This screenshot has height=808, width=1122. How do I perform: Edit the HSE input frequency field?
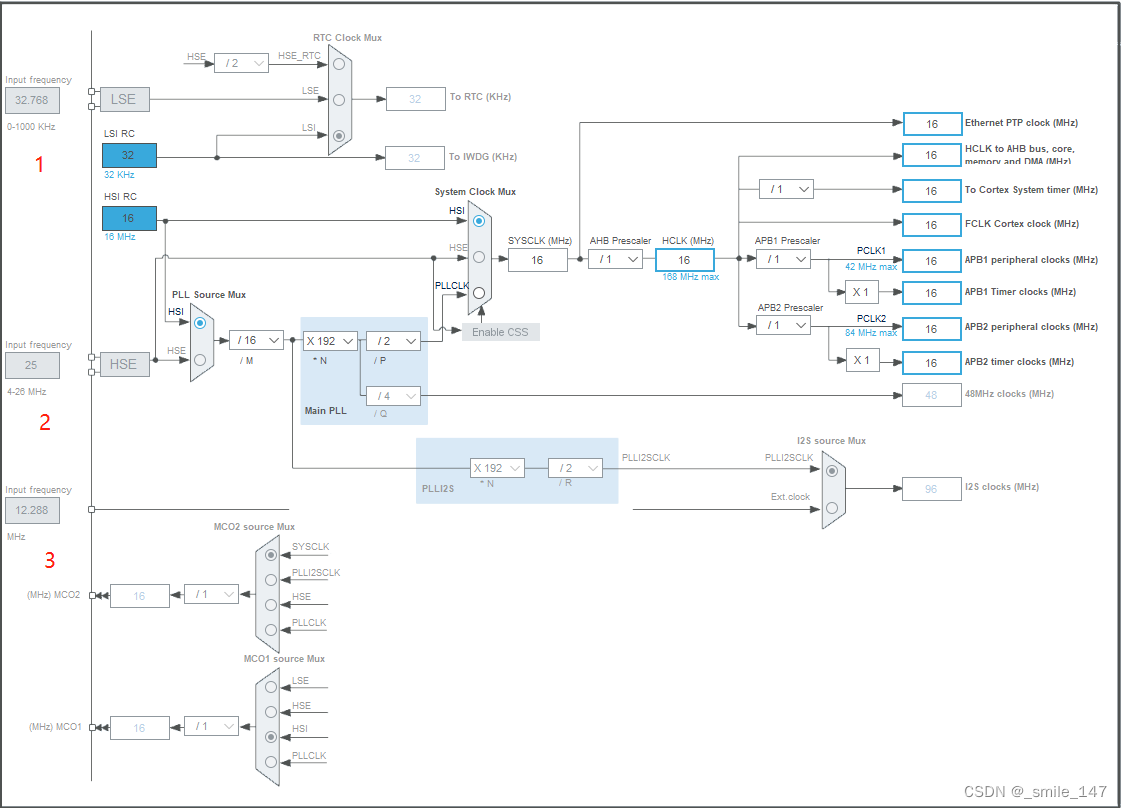click(x=33, y=365)
